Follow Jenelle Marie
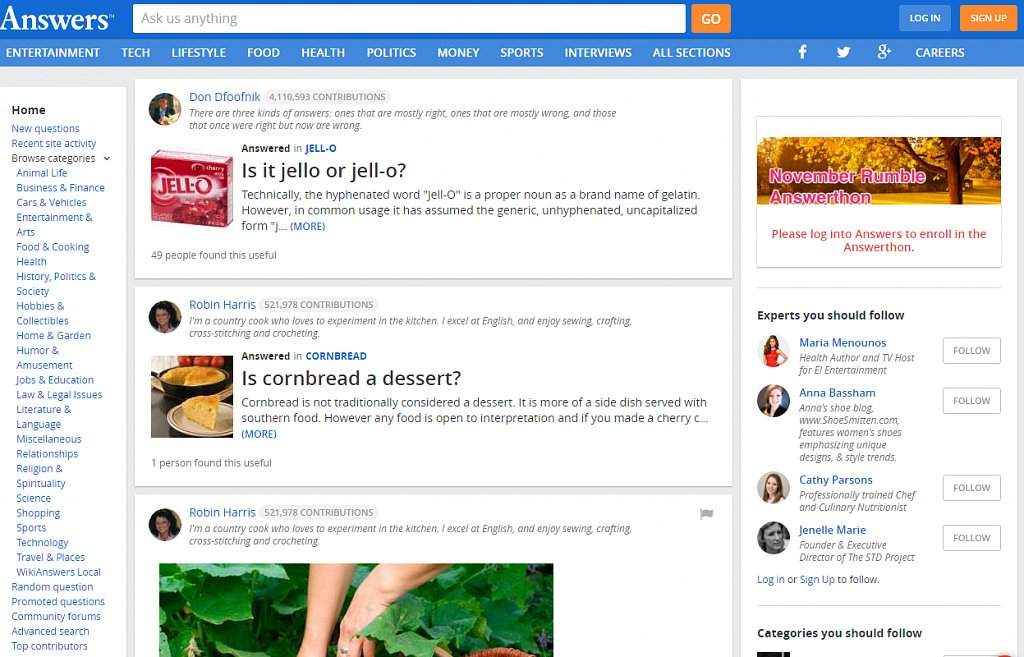The height and width of the screenshot is (657, 1024). (x=971, y=538)
